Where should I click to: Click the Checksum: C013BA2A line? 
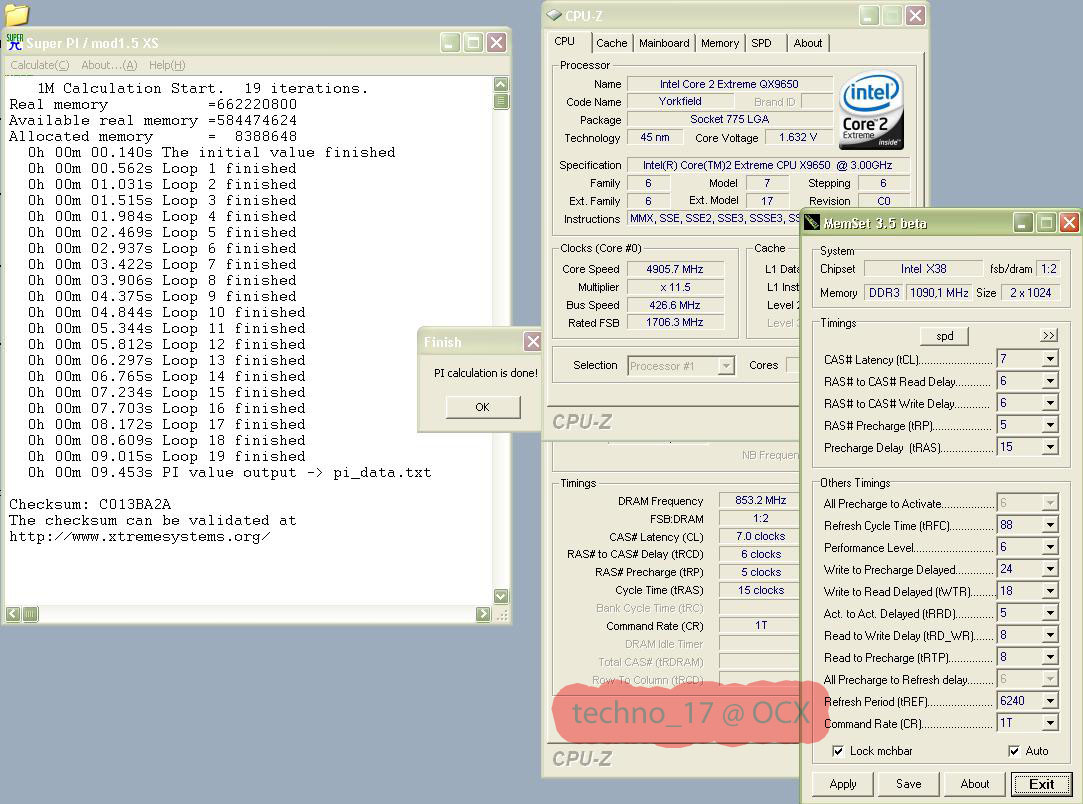(90, 504)
